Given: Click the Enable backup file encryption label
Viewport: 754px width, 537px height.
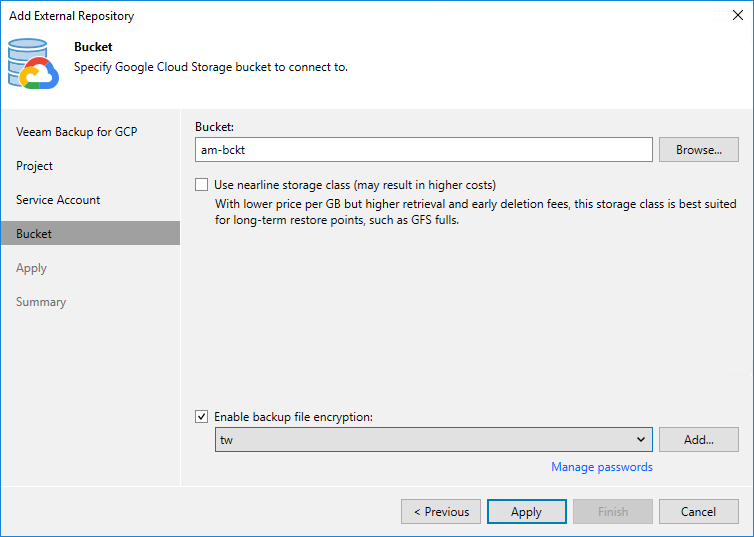Looking at the screenshot, I should pos(293,417).
